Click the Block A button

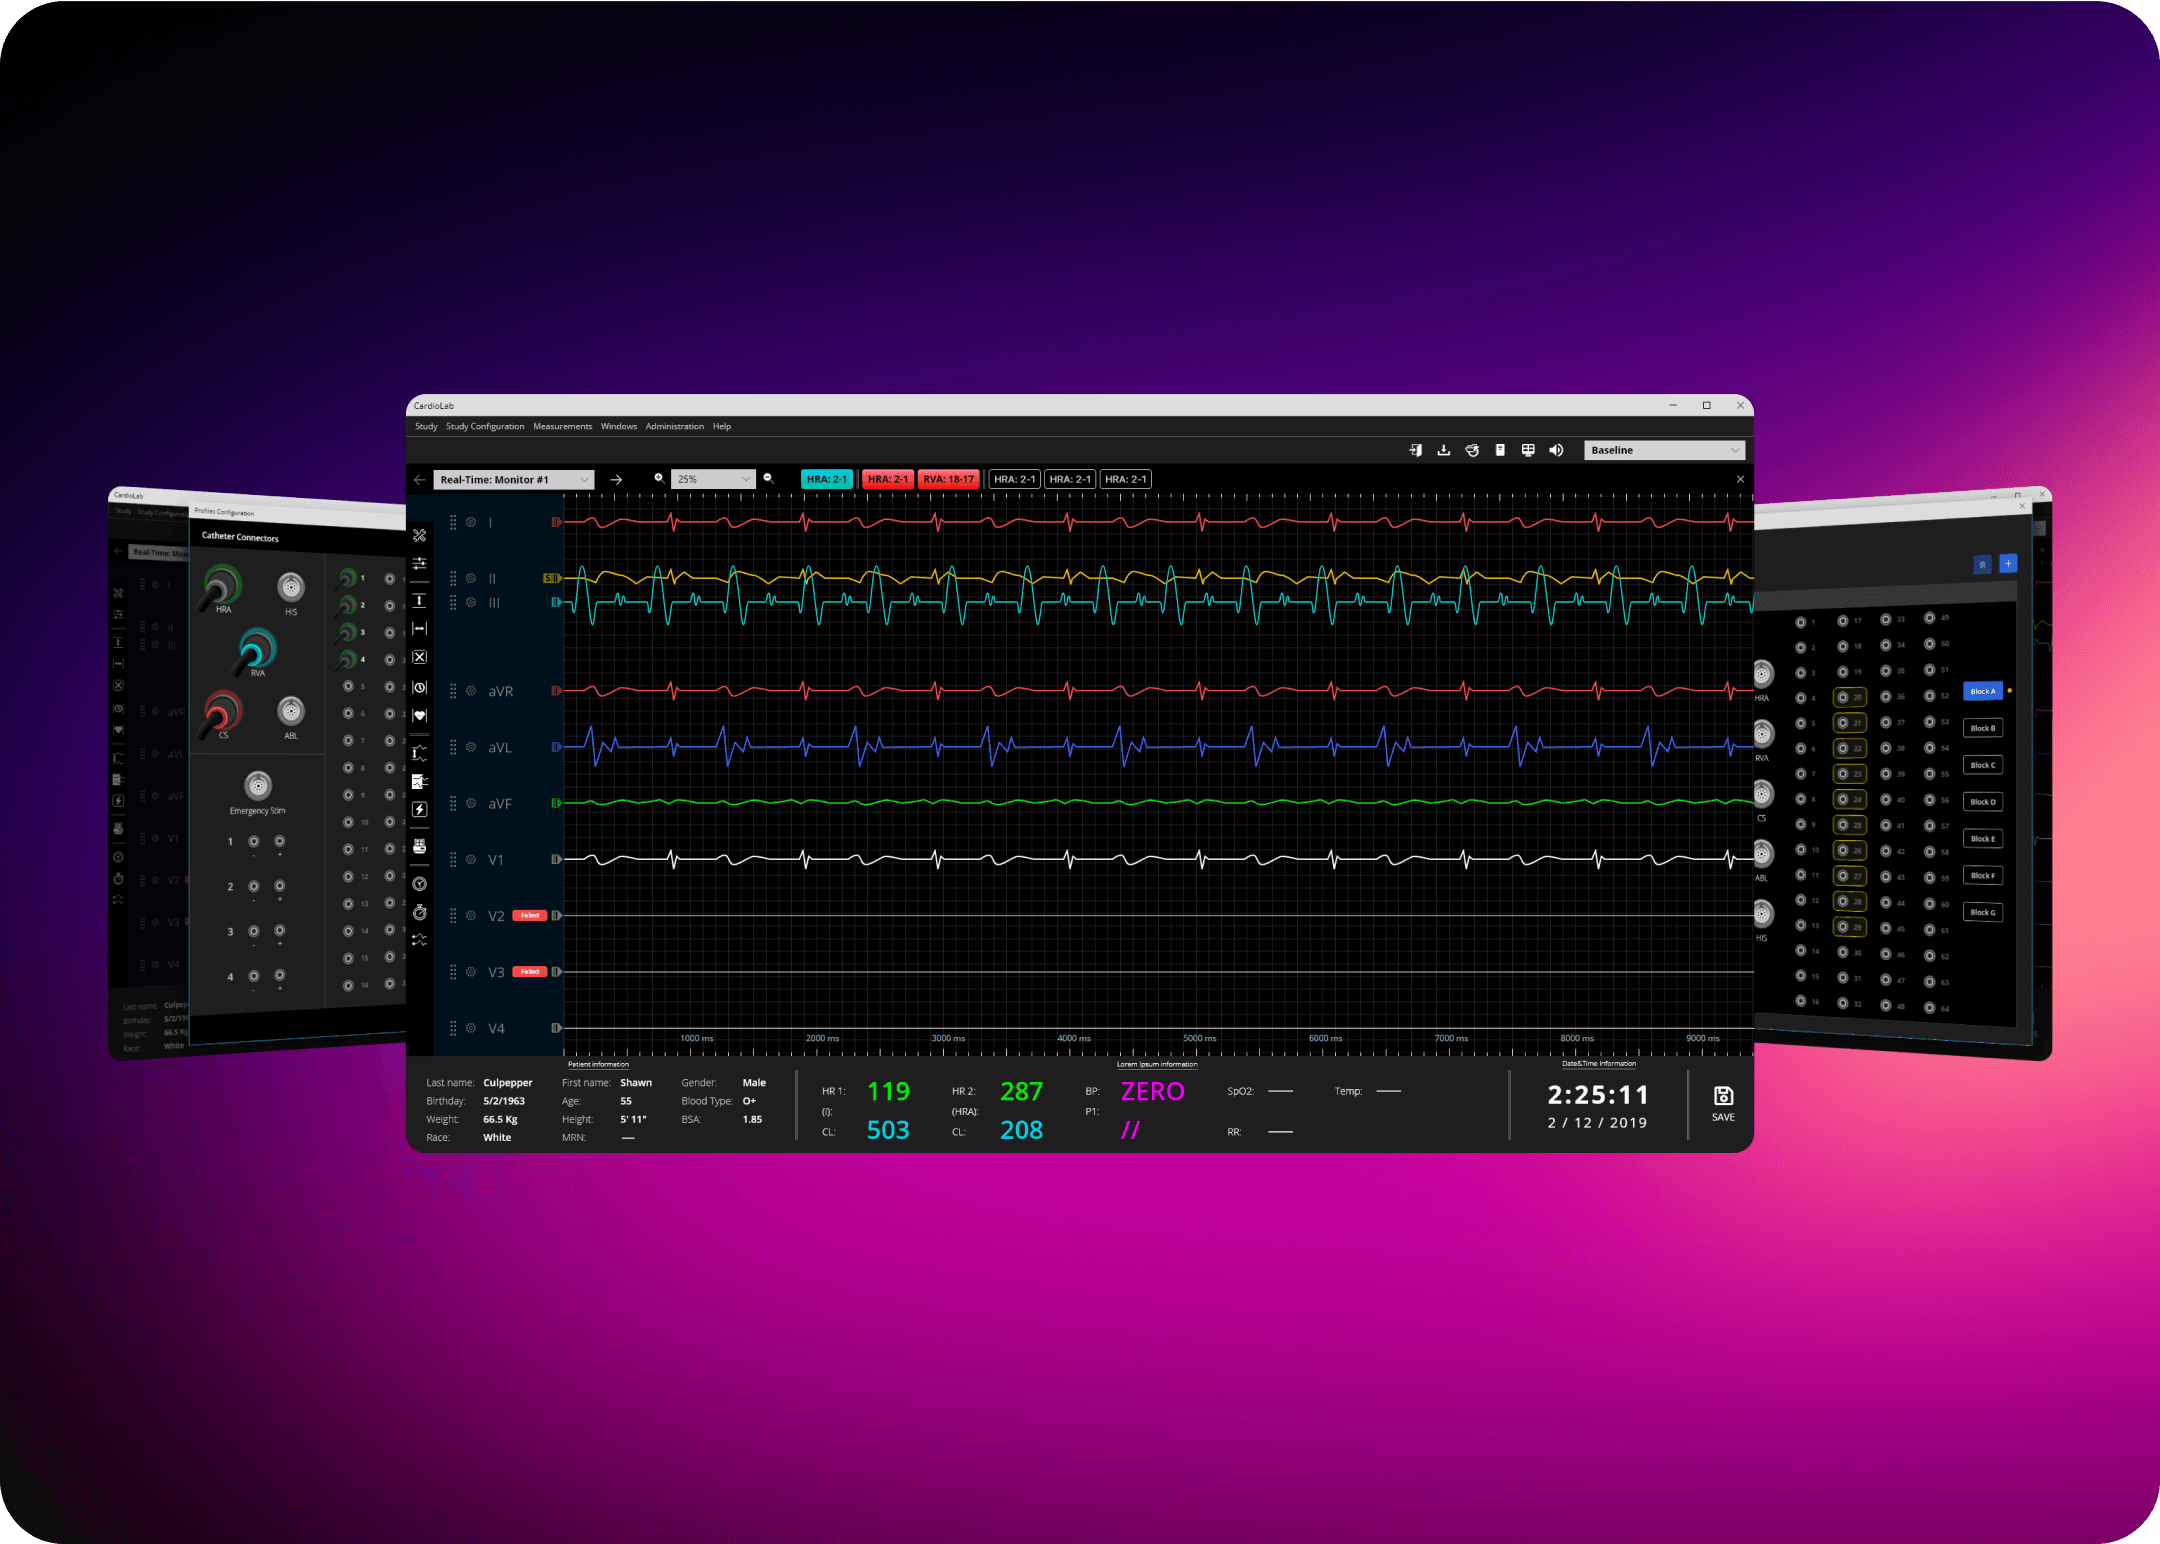click(1982, 691)
